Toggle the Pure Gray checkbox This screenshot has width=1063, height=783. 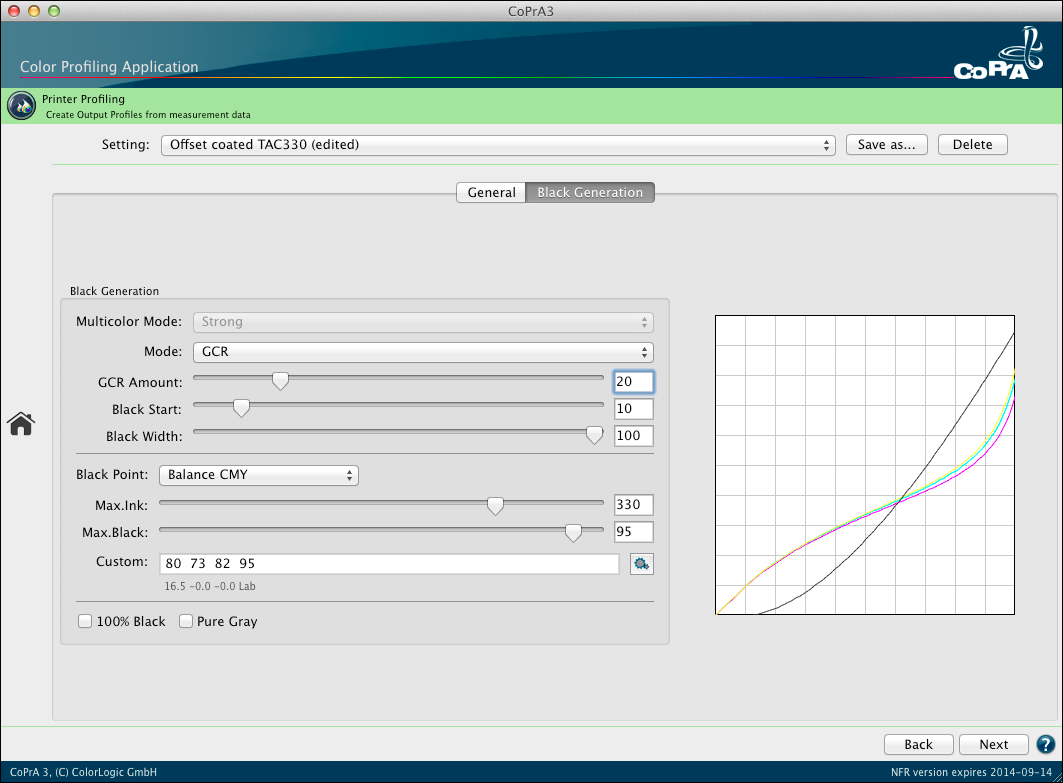click(186, 622)
